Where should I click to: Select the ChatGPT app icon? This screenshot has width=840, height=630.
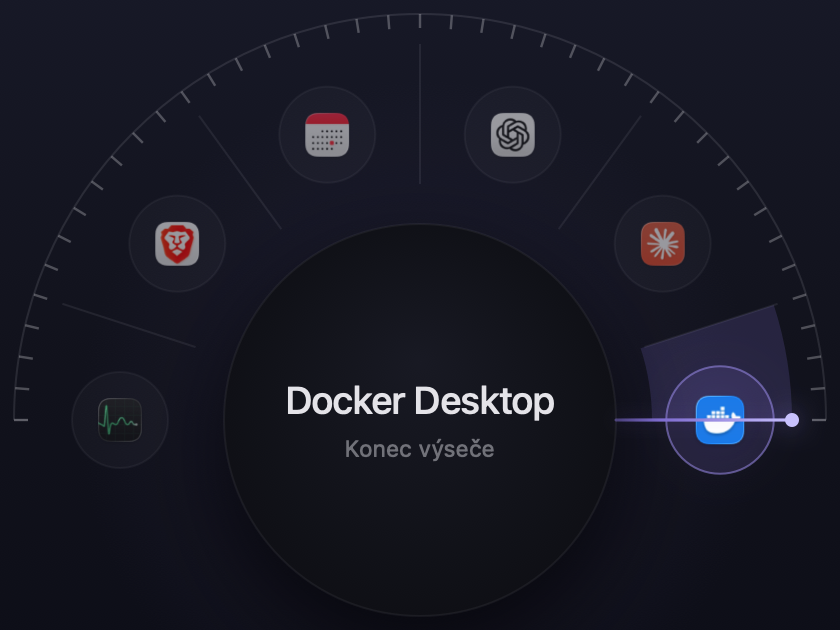pos(513,135)
